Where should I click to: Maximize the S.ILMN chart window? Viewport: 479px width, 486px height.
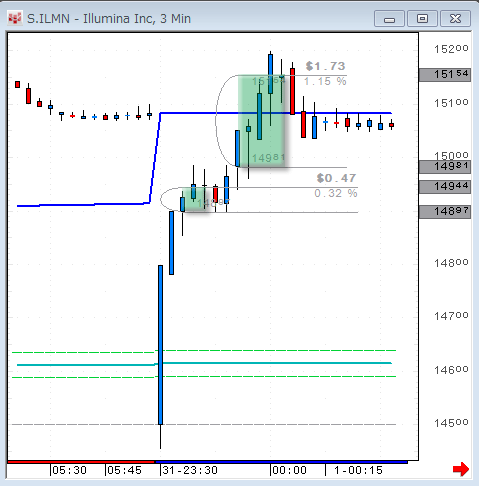[422, 19]
